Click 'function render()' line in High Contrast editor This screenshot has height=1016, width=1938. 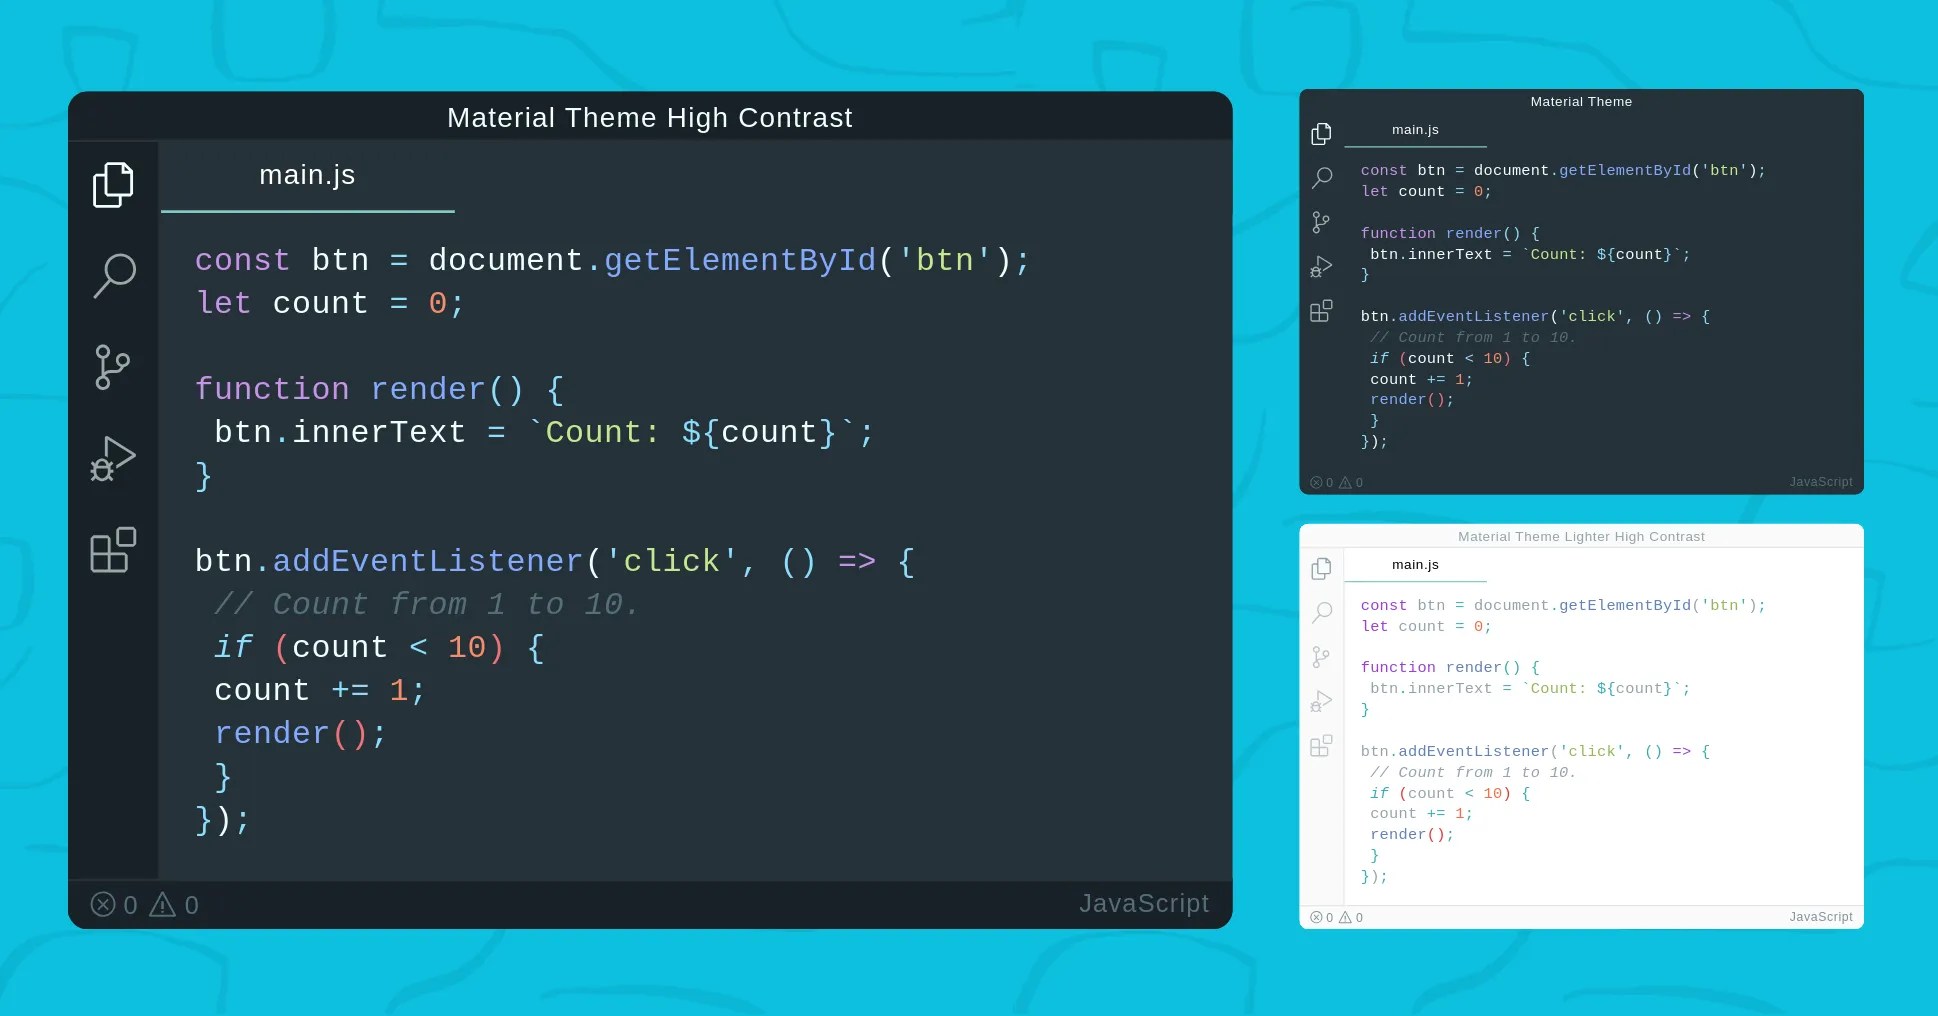pos(379,389)
